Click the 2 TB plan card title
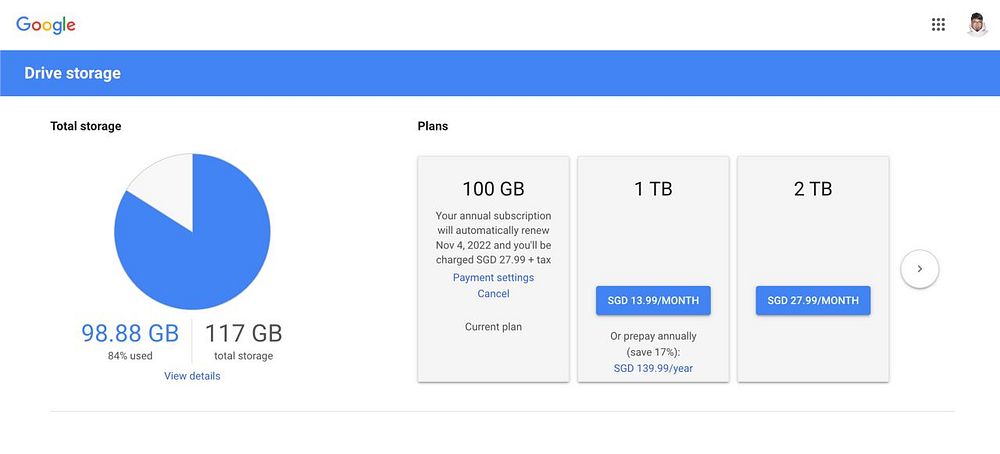Viewport: 1000px width, 454px height. tap(813, 189)
